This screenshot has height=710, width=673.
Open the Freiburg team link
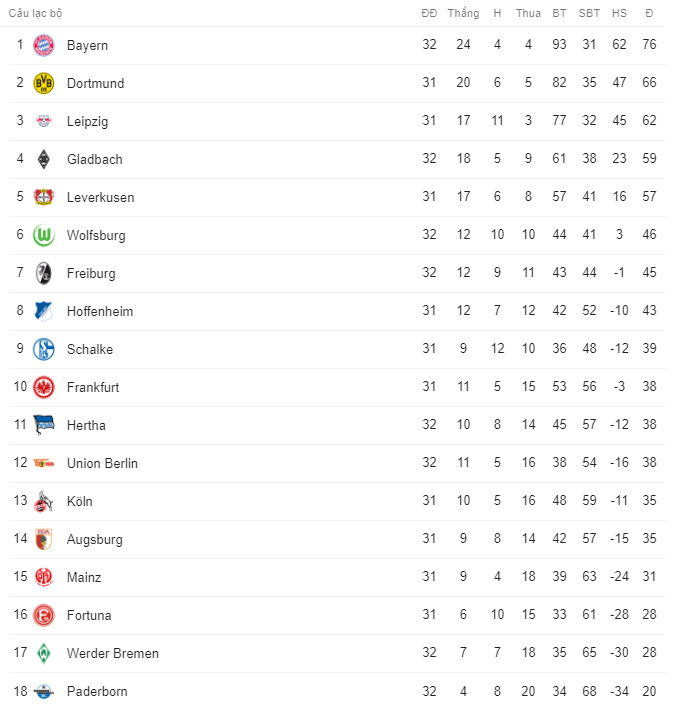(91, 273)
